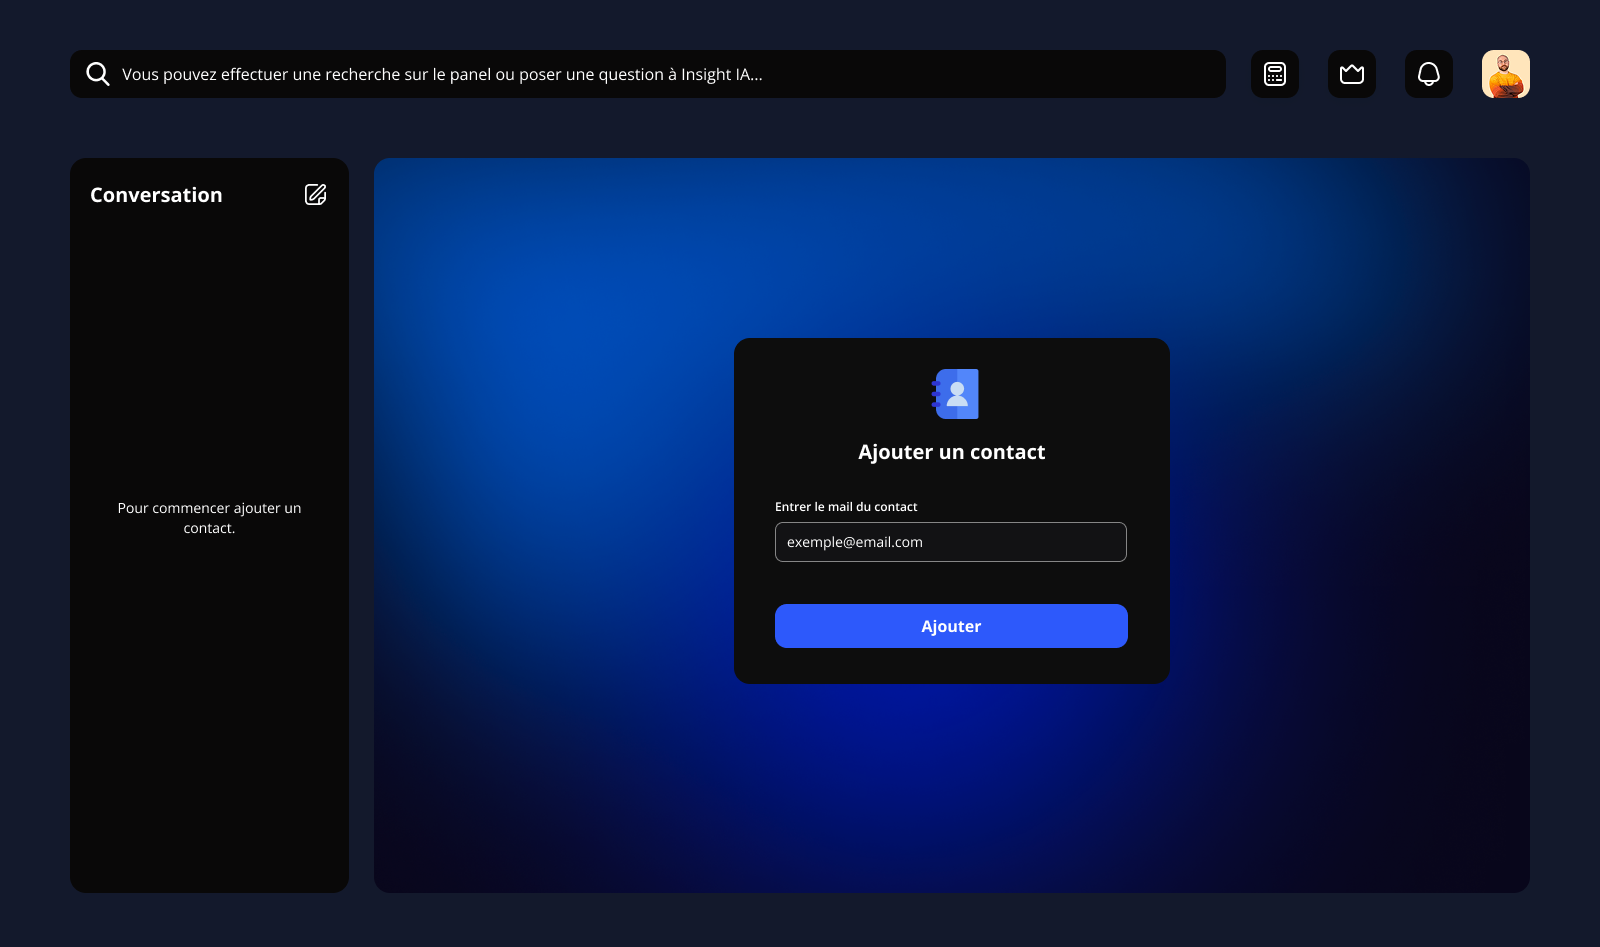Click the "Ajouter un contact" title
This screenshot has width=1600, height=947.
951,452
